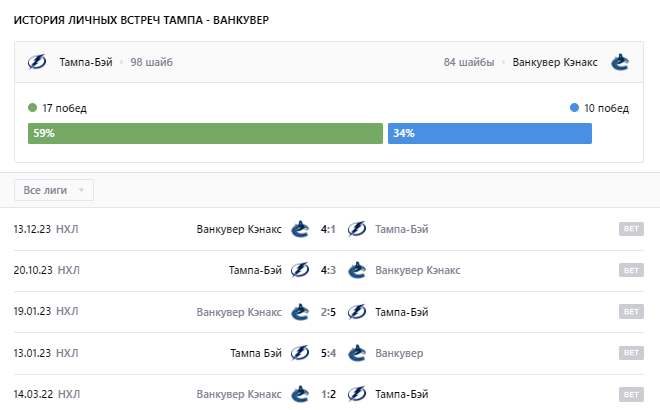Open the Все лиги league filter dropdown
660x410 pixels.
[x=54, y=190]
